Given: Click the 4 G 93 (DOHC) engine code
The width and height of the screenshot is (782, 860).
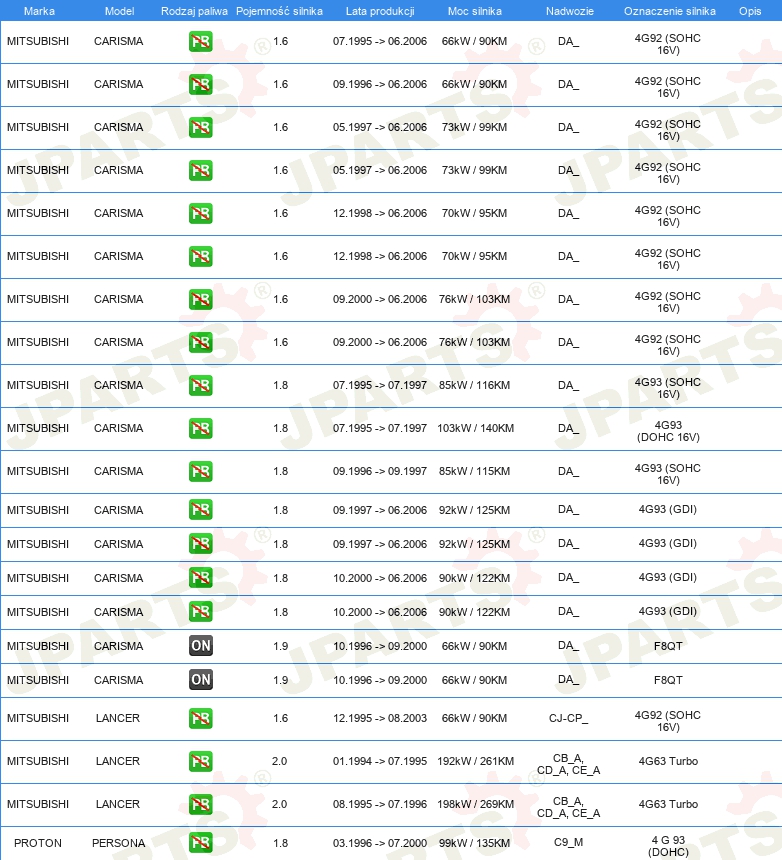Looking at the screenshot, I should click(x=668, y=846).
